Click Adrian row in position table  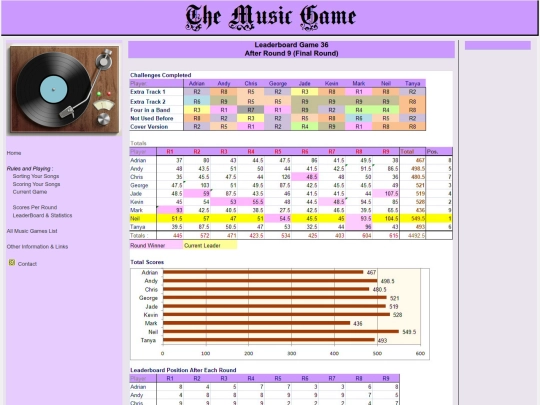click(x=264, y=387)
